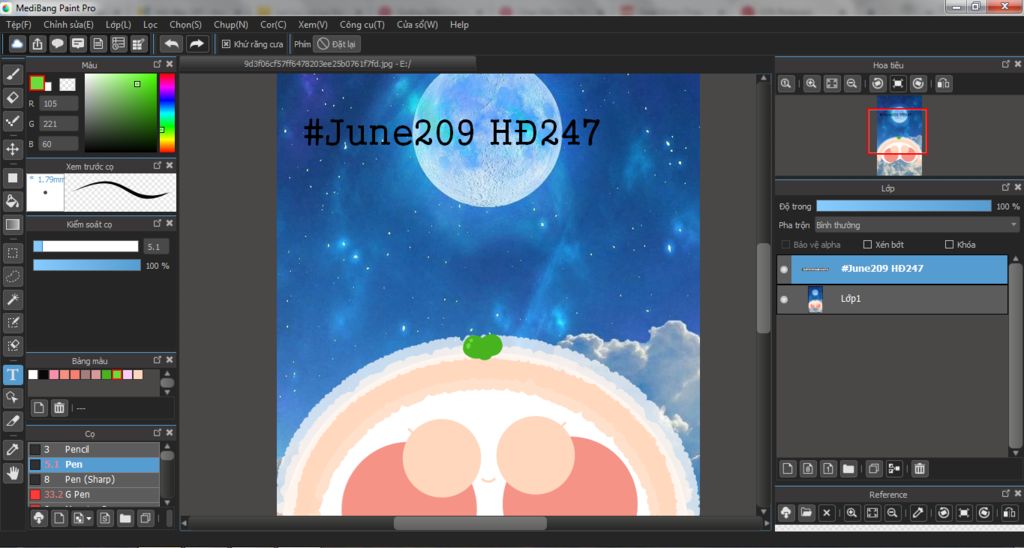Toggle the Bảo vệ alpha checkbox
Viewport: 1024px width, 548px height.
click(786, 244)
